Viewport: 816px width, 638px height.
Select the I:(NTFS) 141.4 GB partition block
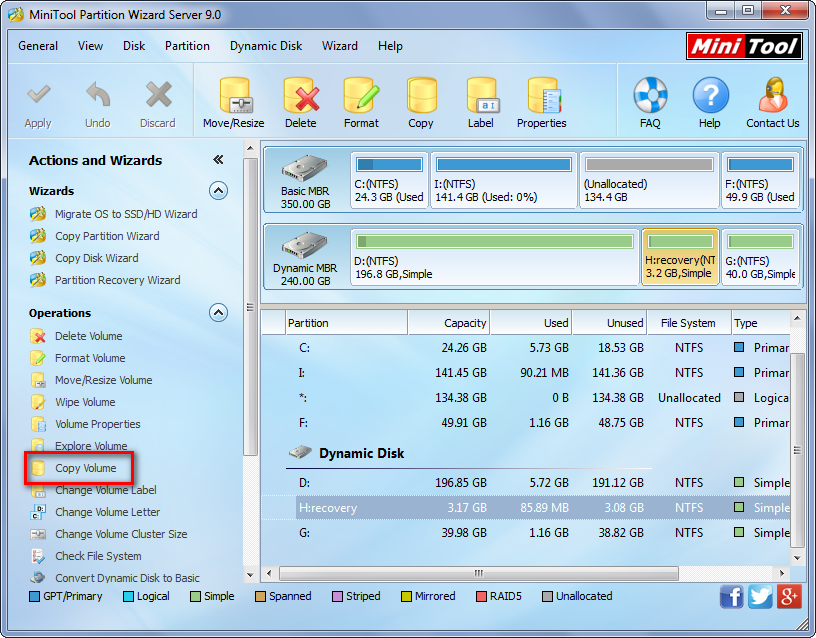coord(504,180)
